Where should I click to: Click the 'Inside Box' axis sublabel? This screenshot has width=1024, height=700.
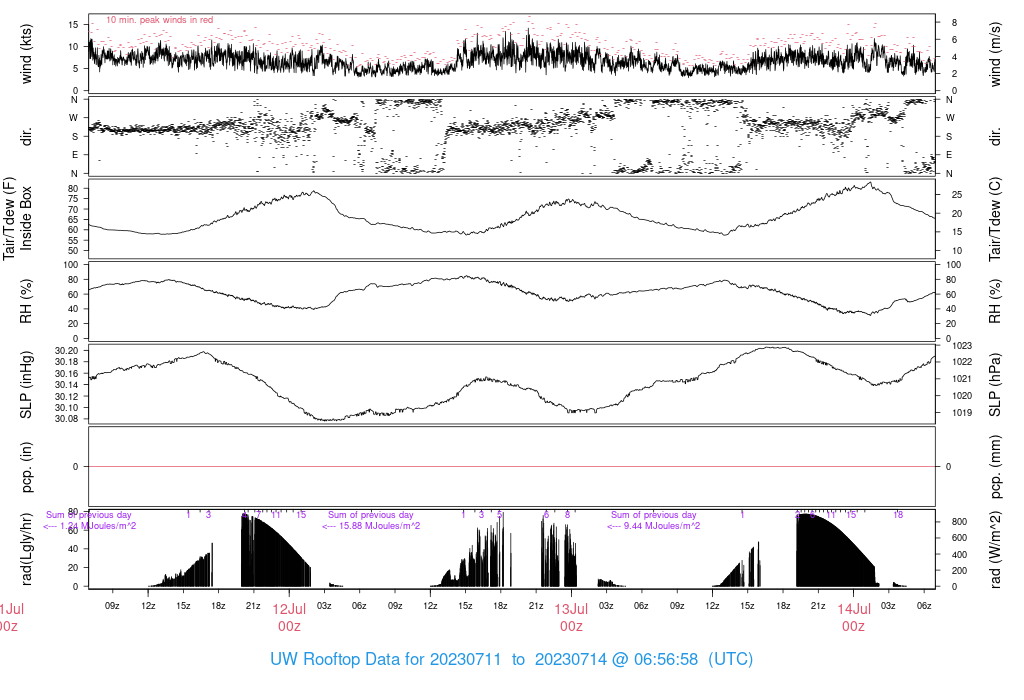[26, 218]
